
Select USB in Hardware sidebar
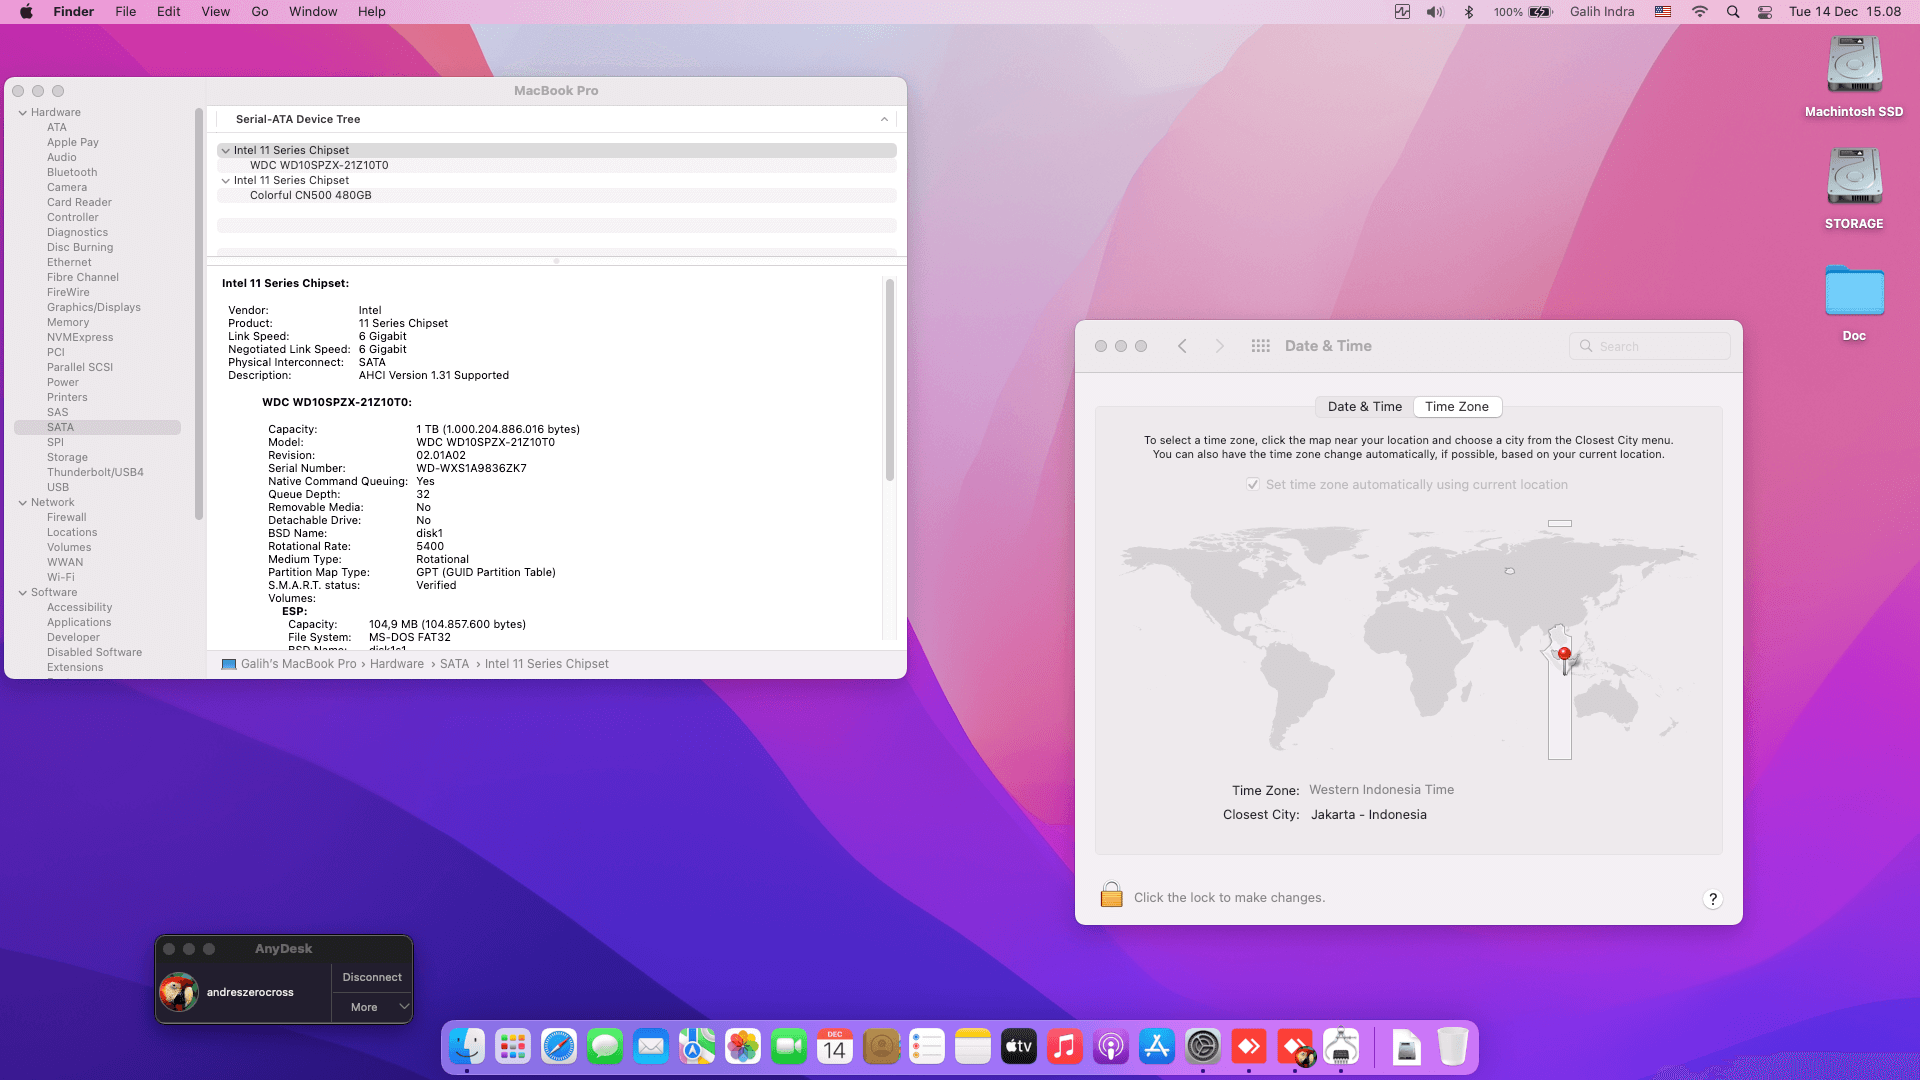pos(58,488)
